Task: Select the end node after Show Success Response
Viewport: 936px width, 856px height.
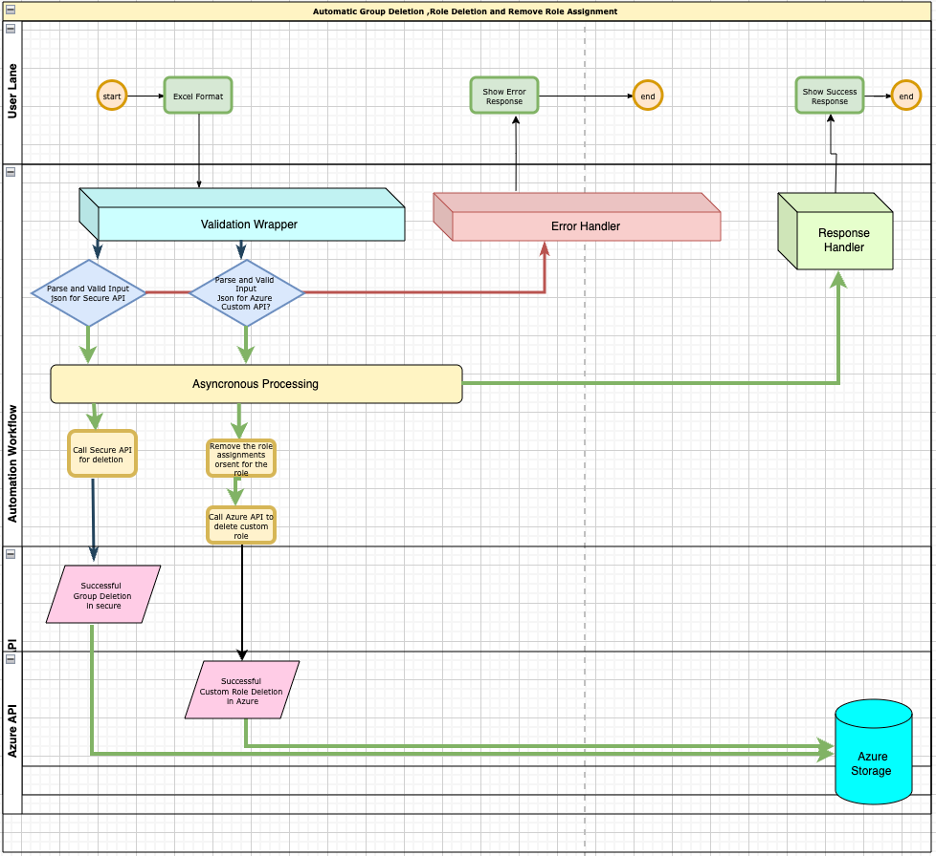Action: click(906, 96)
